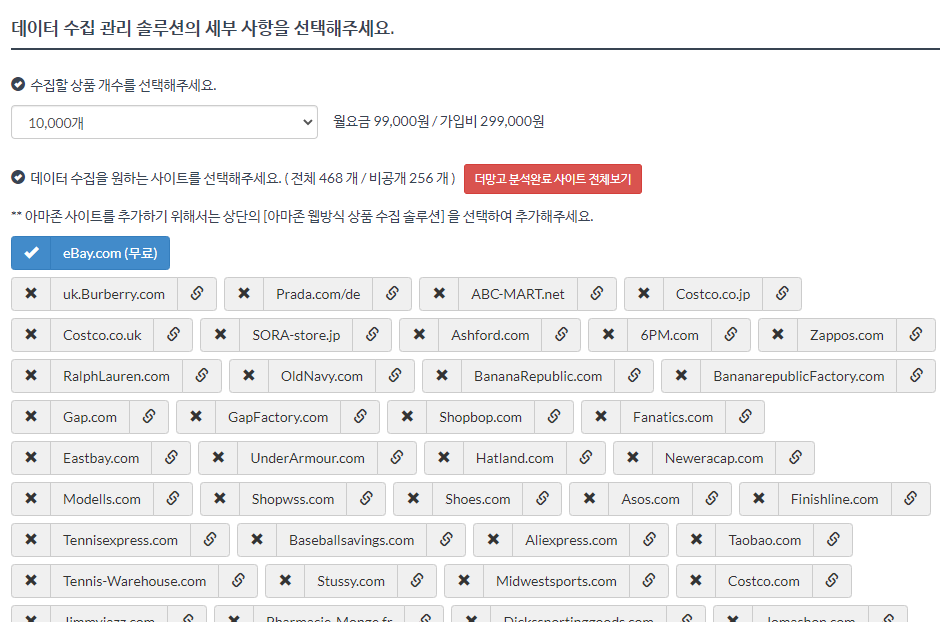Click the 월요금 99,000원 / 가입비 299,000원 price text

439,122
